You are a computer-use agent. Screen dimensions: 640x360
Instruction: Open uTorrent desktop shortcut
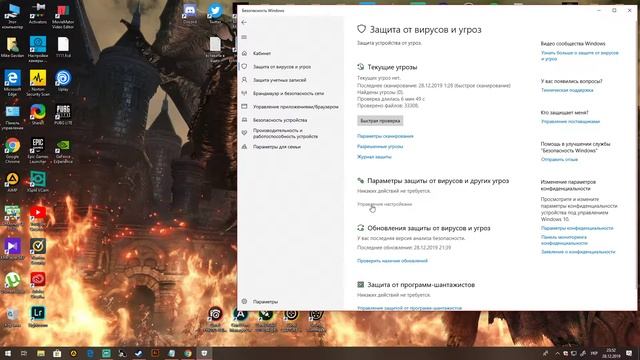[x=12, y=283]
